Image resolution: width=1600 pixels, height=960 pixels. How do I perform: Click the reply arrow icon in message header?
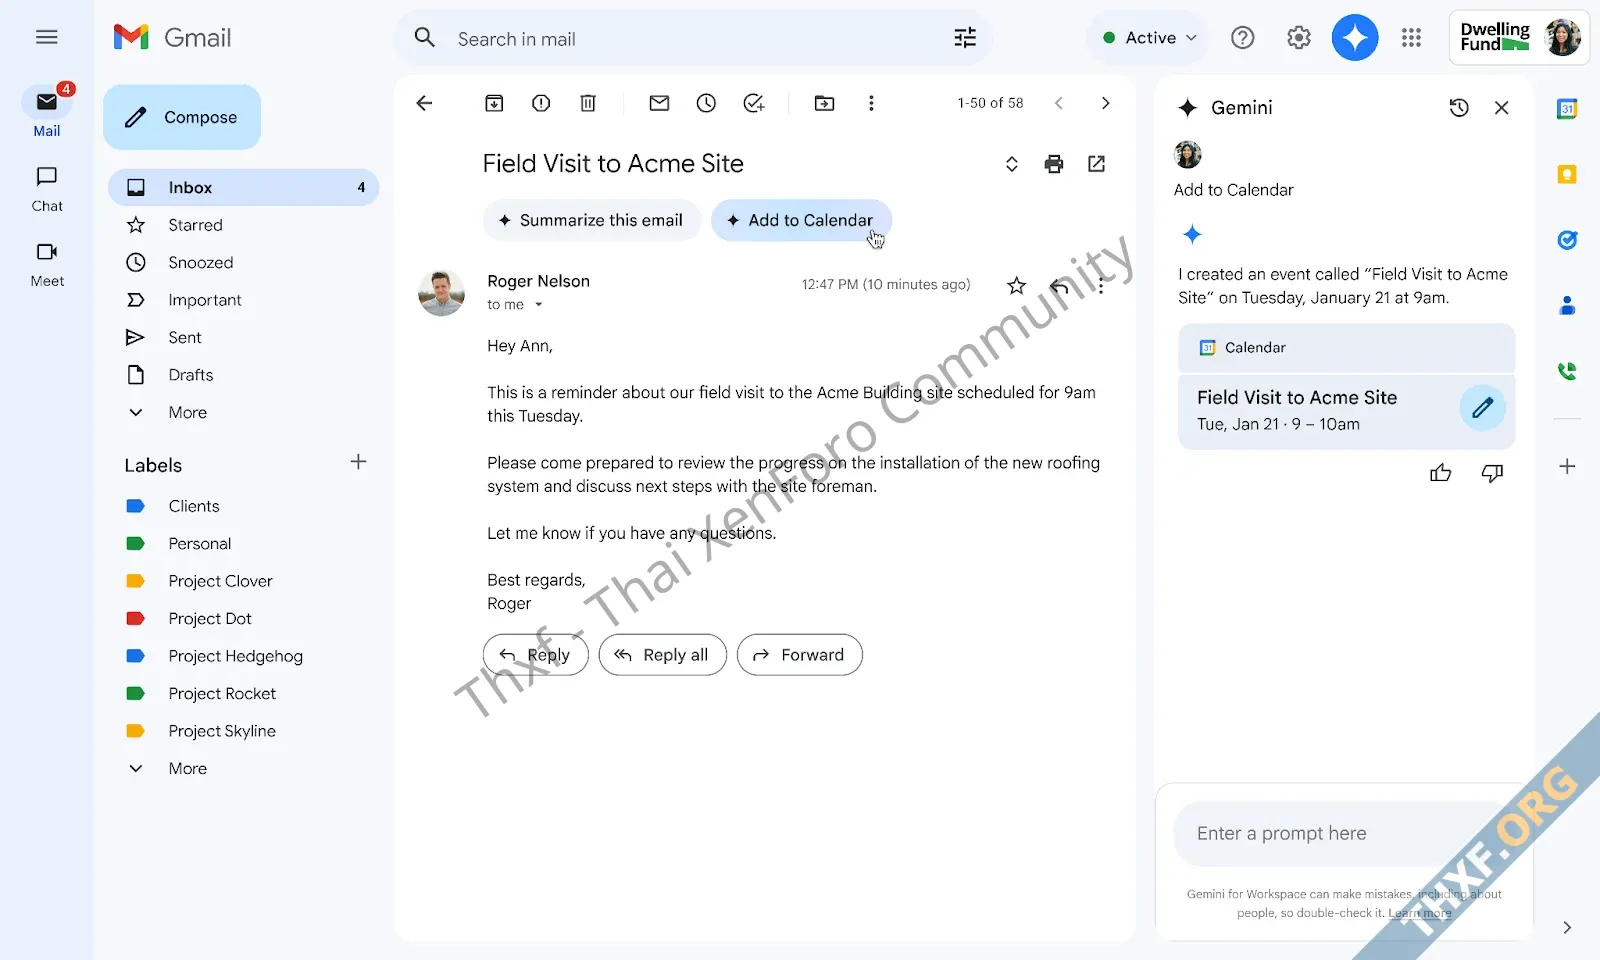point(1060,286)
